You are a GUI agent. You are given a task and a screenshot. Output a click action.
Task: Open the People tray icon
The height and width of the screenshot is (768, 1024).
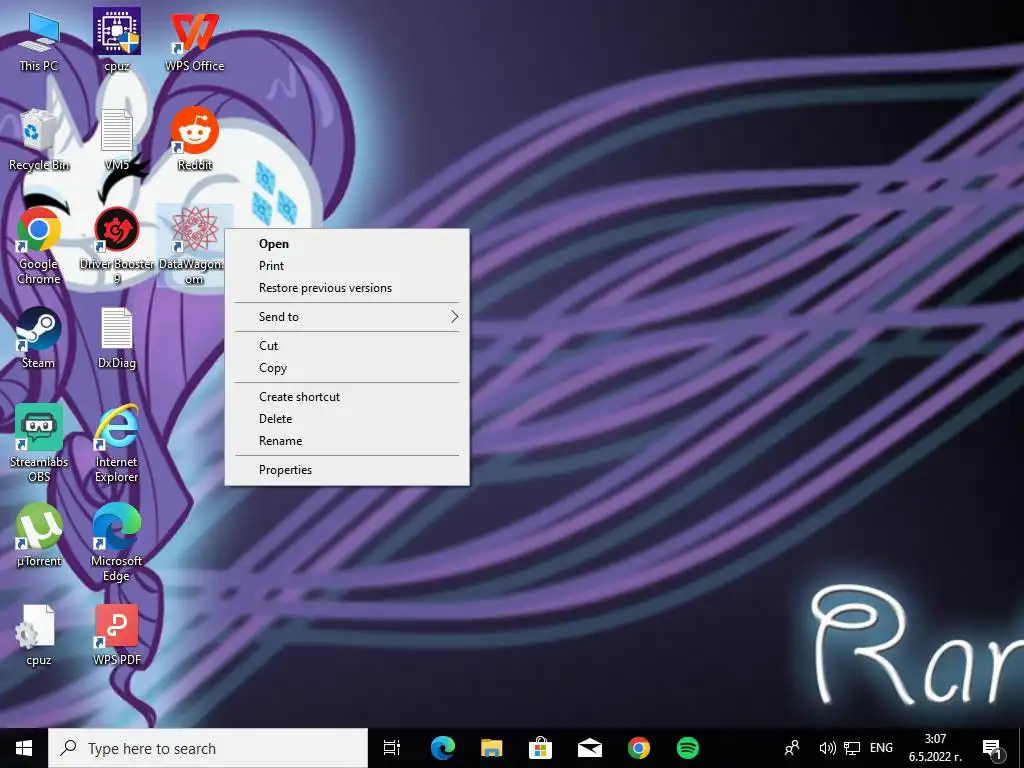792,748
